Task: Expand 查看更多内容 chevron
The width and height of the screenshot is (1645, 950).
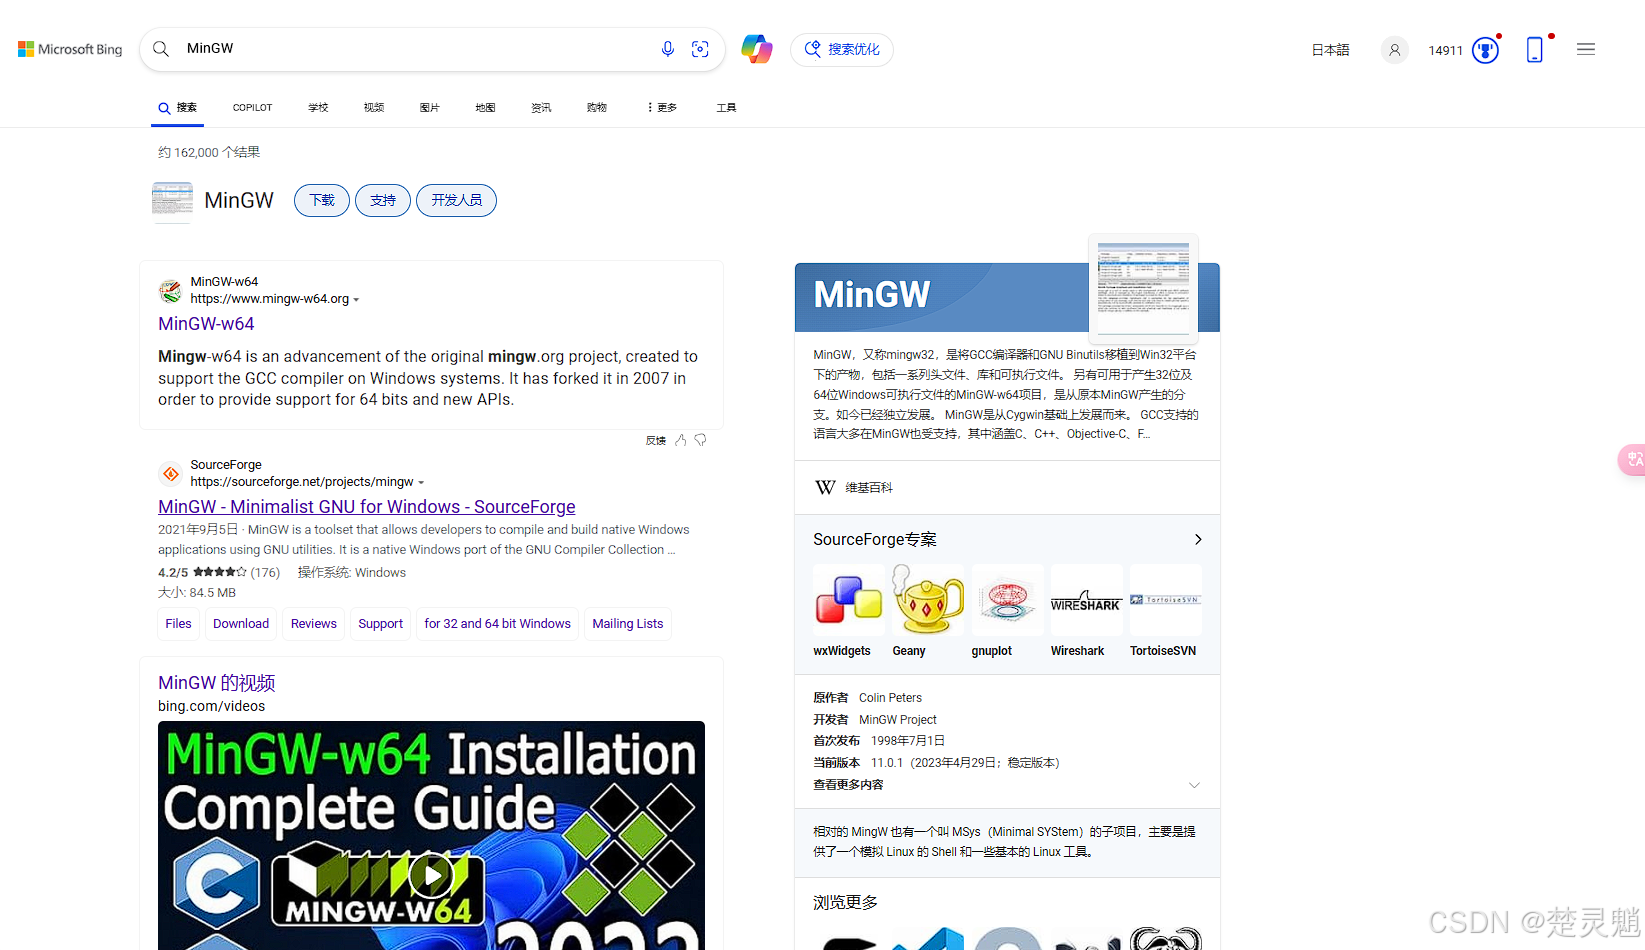Action: coord(1194,785)
